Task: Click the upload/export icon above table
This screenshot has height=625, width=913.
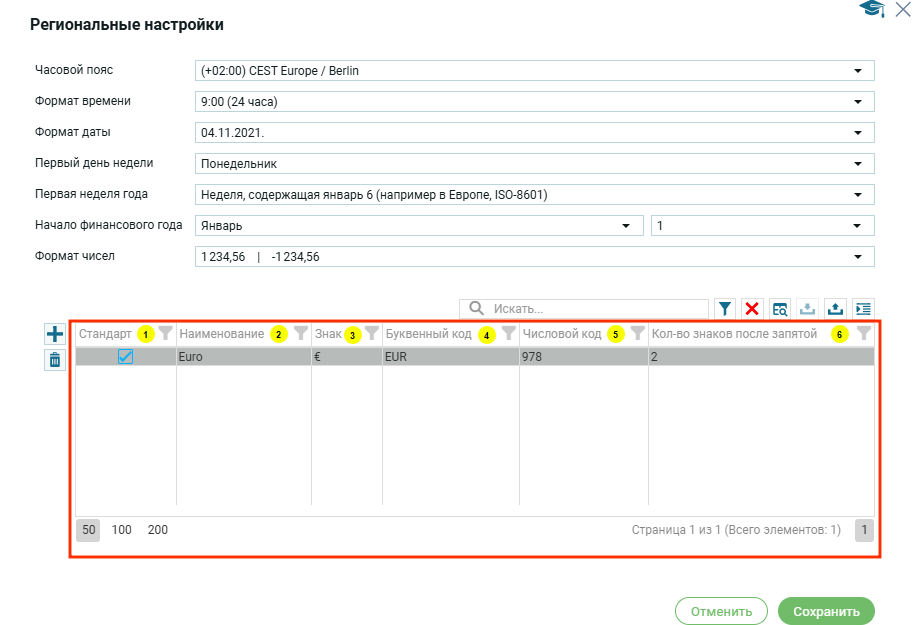Action: [x=835, y=309]
